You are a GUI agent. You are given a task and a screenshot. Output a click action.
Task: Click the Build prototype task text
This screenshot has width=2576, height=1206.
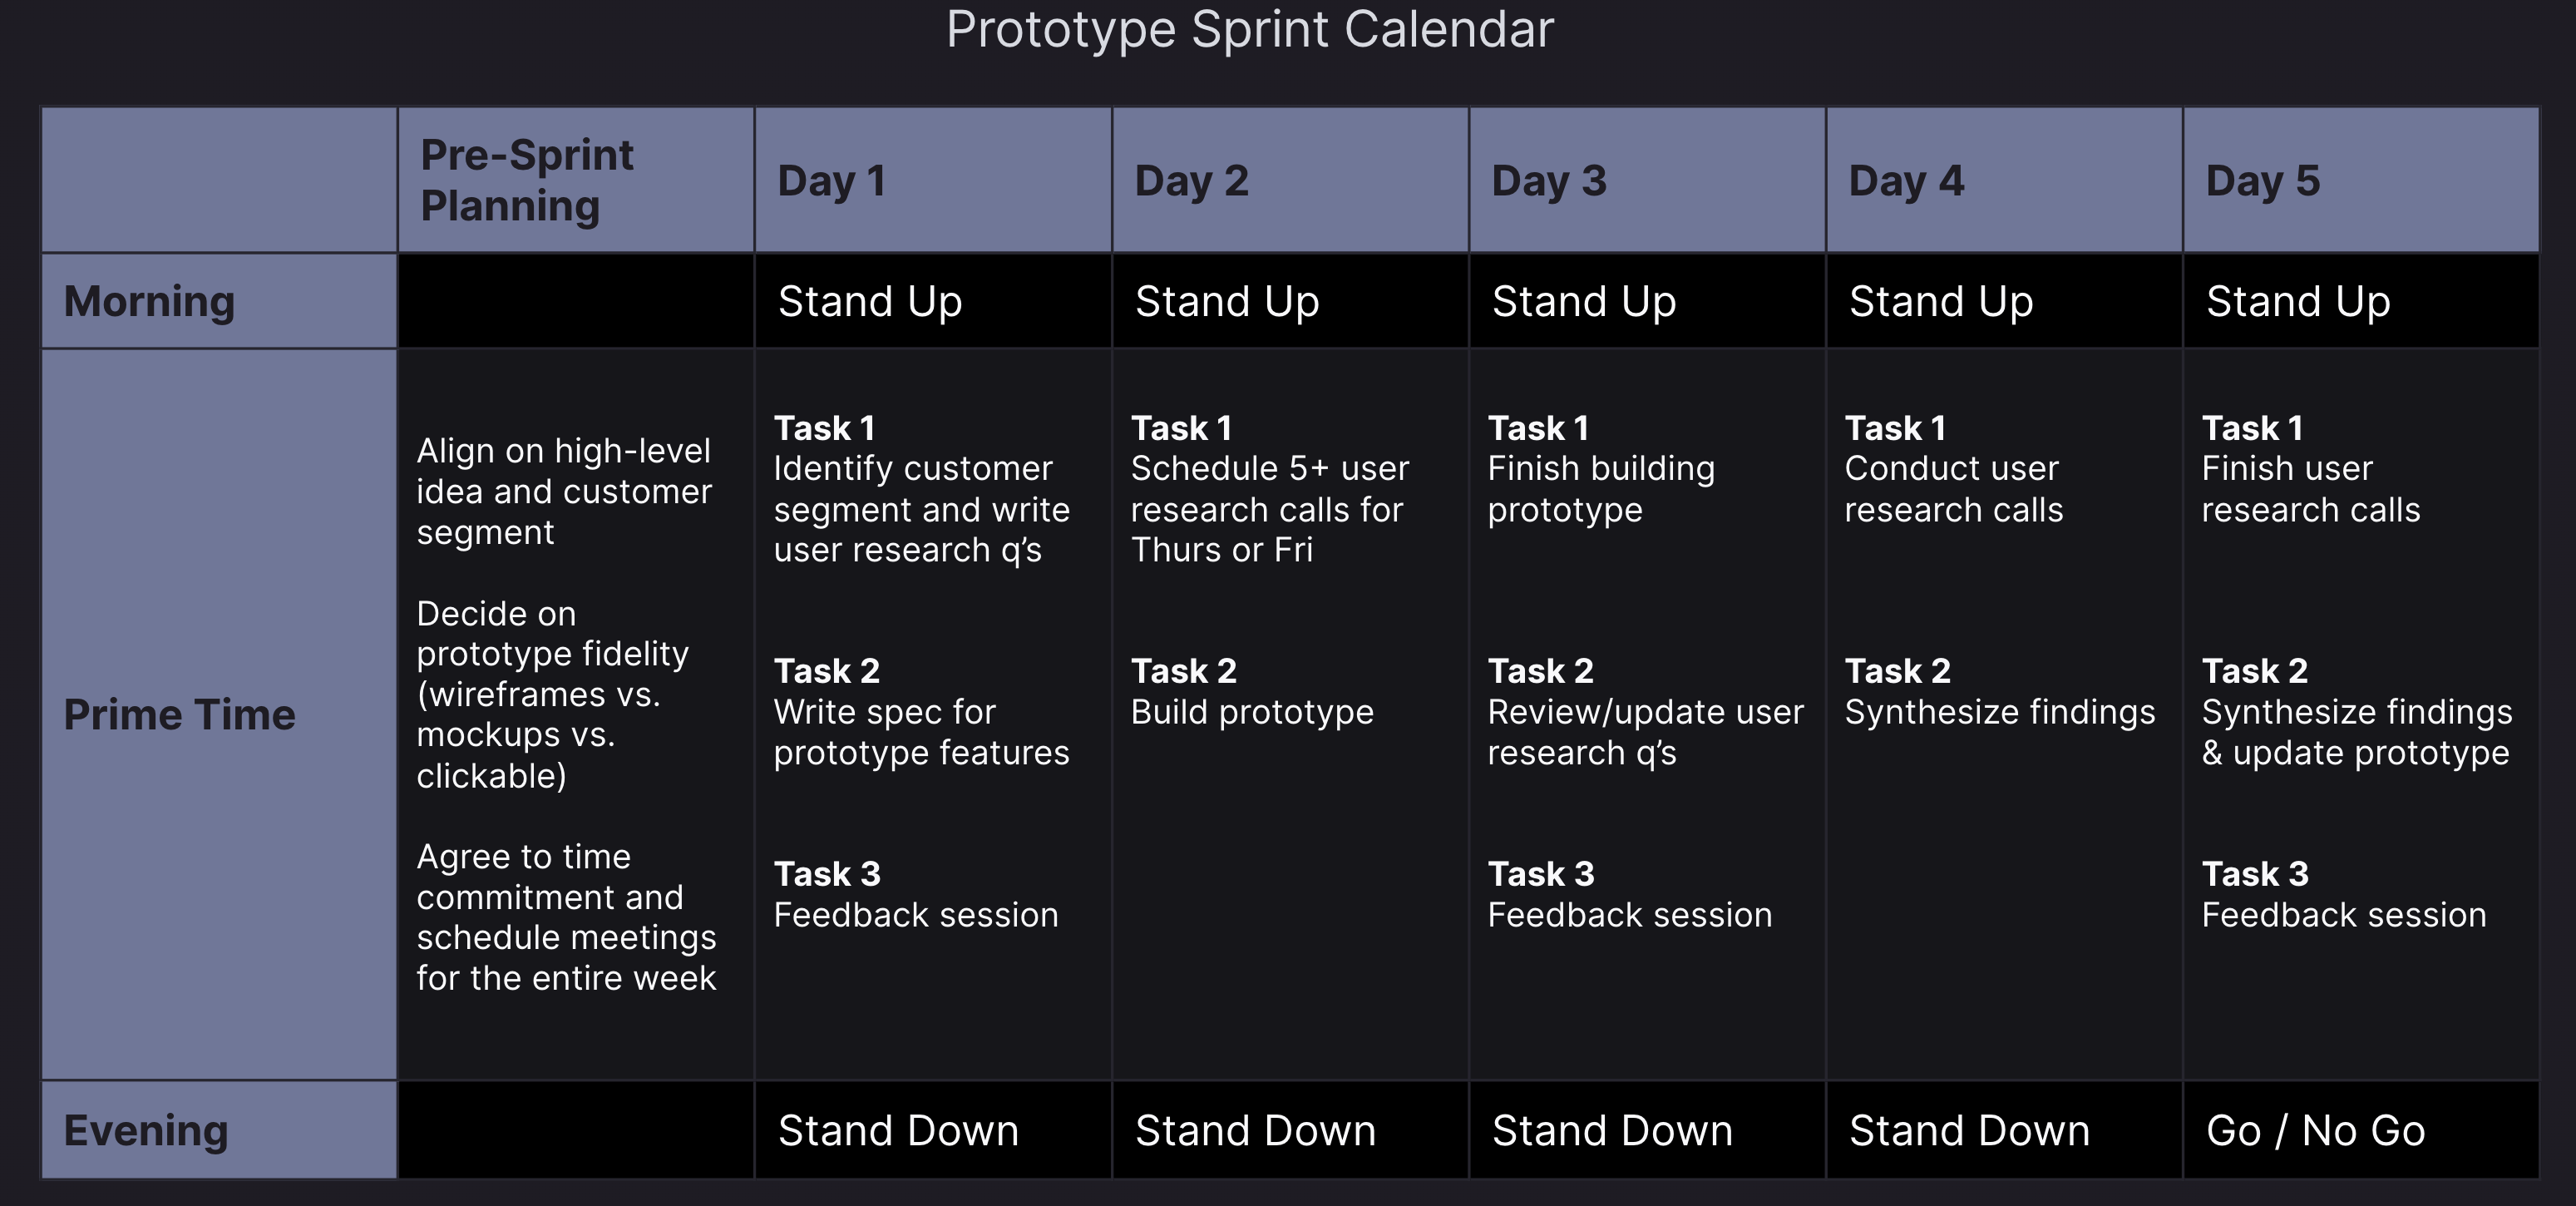pos(1252,712)
